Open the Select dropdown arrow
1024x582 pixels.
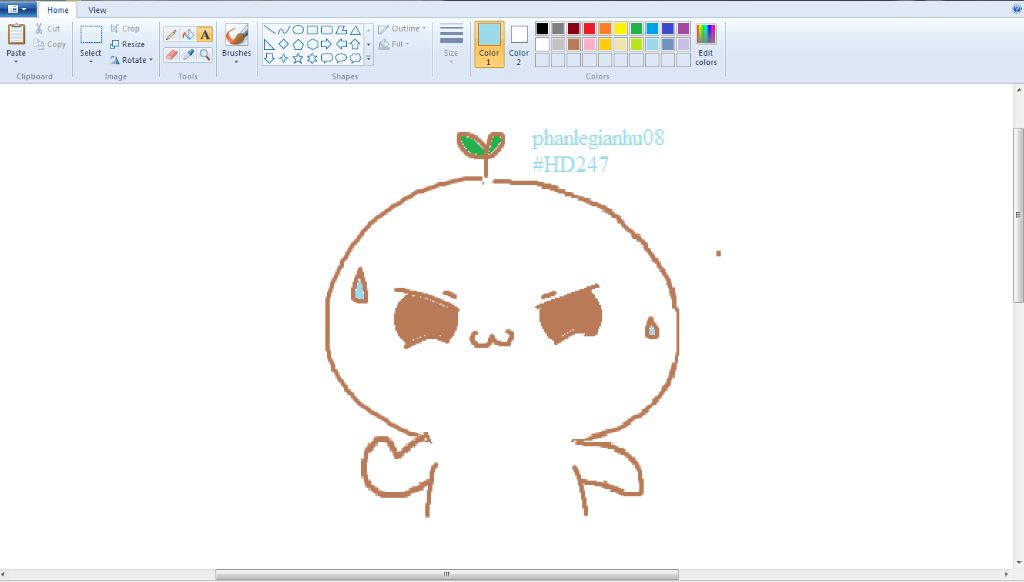[91, 61]
